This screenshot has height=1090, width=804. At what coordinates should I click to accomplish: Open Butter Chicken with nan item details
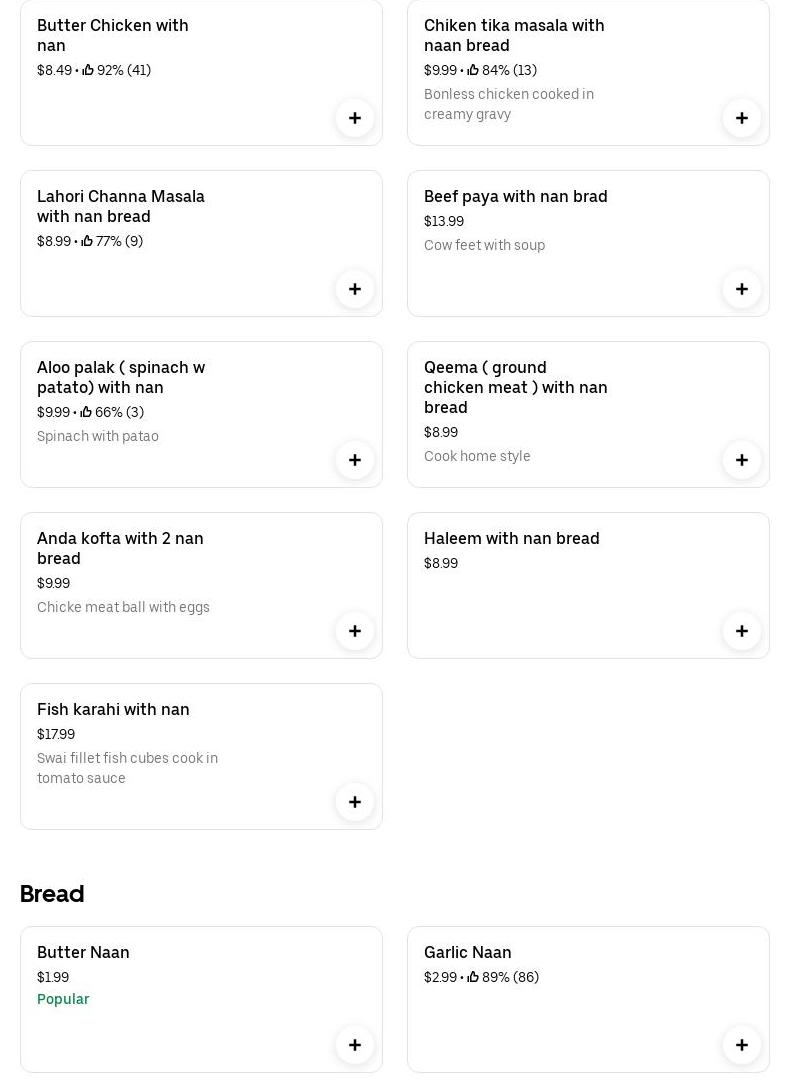click(x=112, y=35)
